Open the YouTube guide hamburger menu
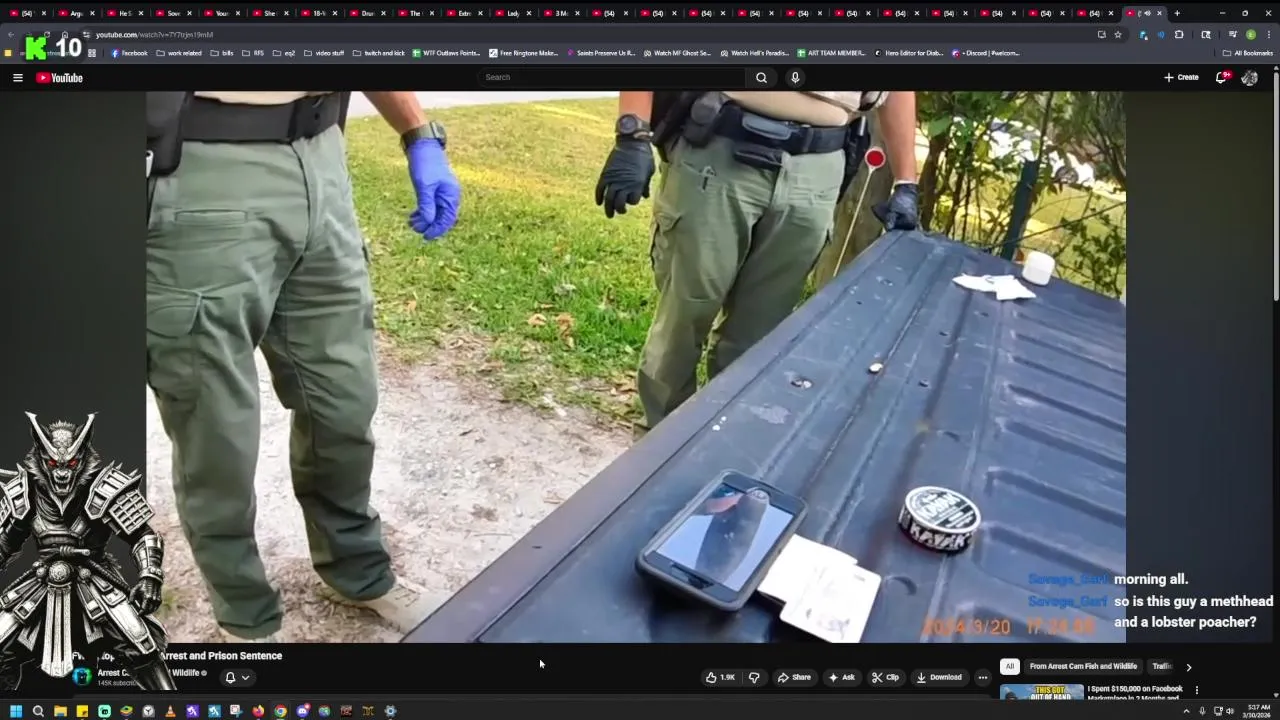Image resolution: width=1280 pixels, height=720 pixels. (x=17, y=77)
